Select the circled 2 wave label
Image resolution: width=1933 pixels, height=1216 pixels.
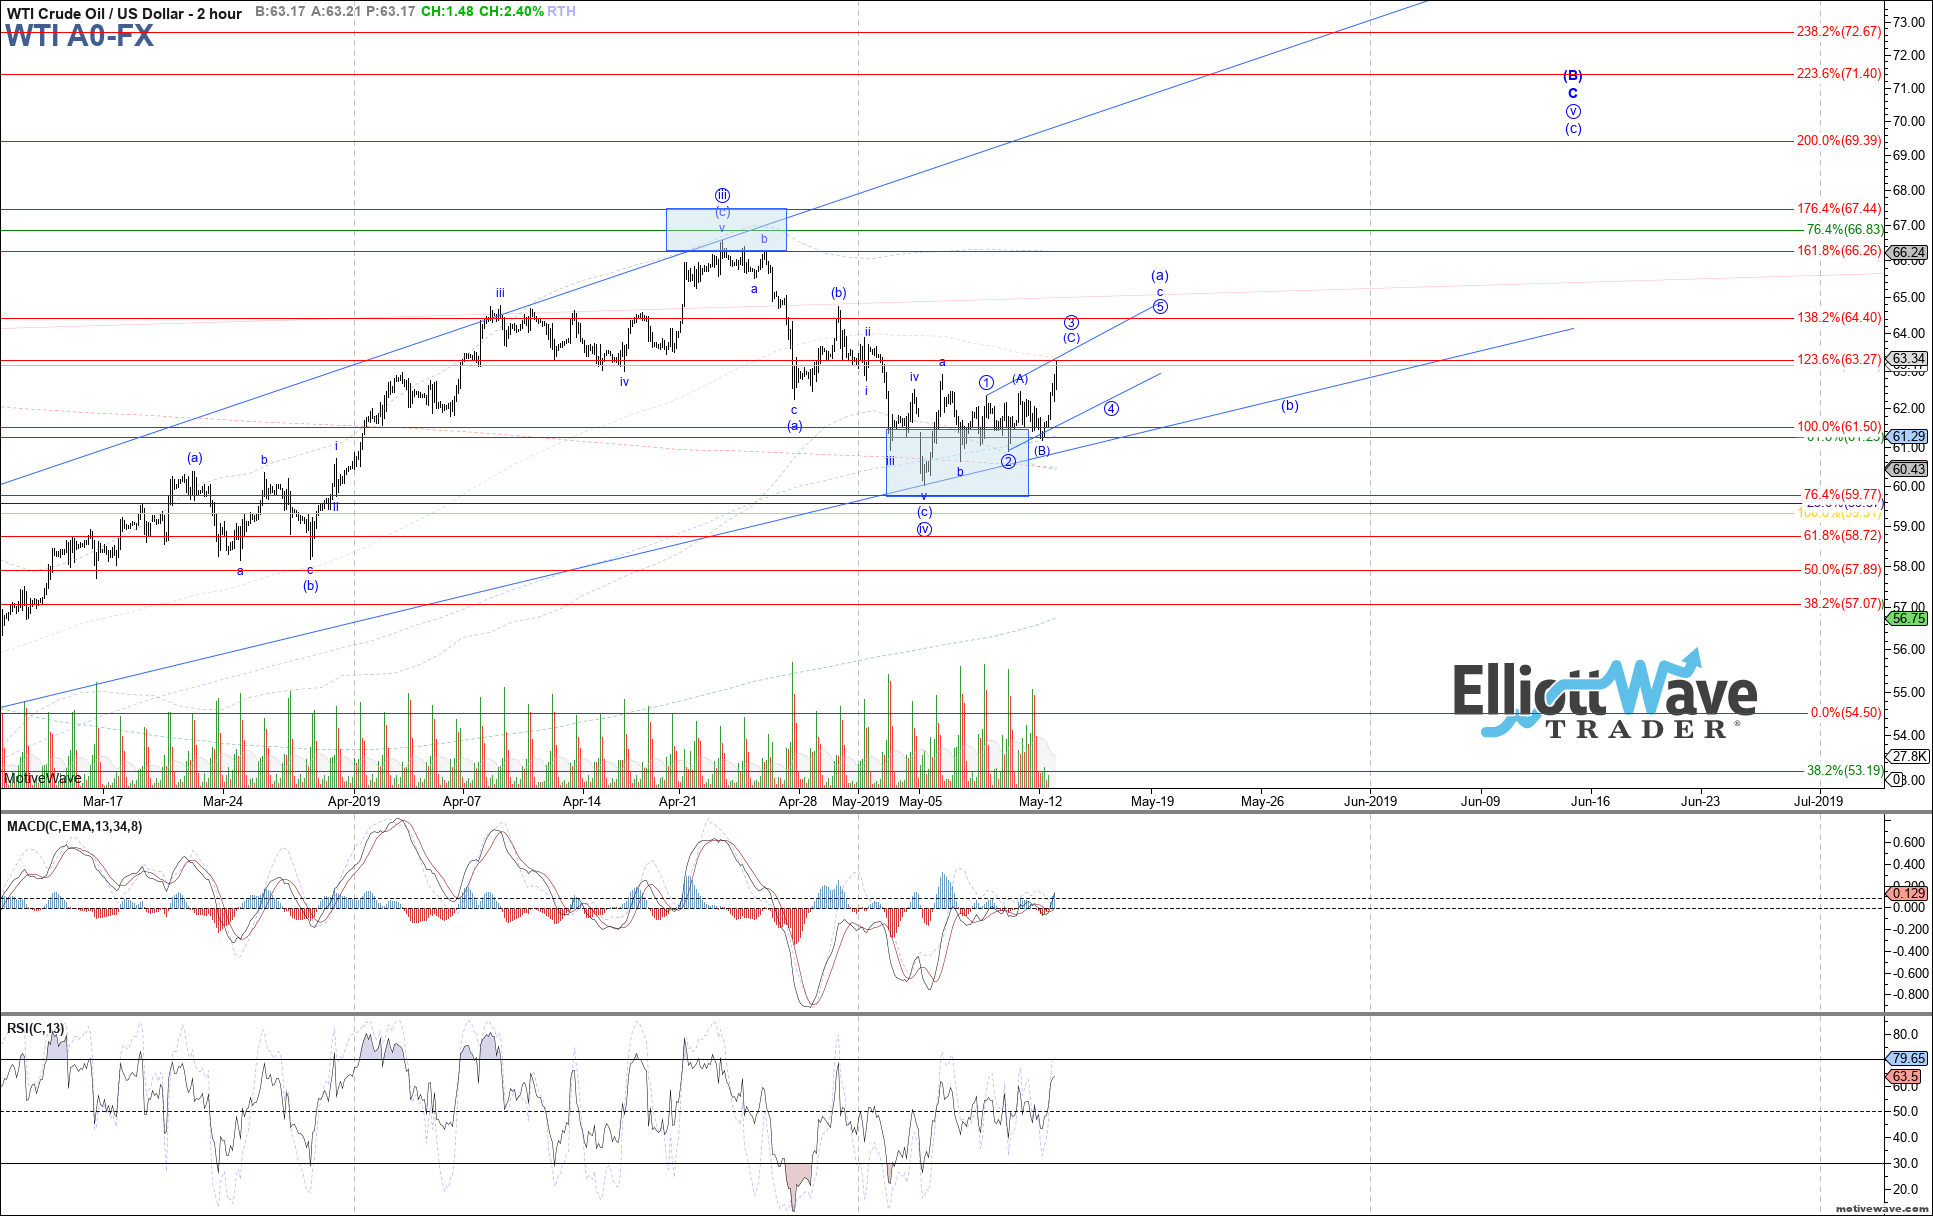[x=1008, y=461]
